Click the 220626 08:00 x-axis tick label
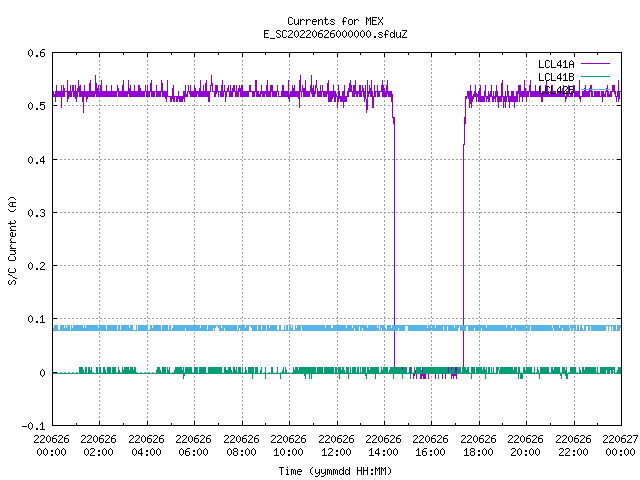The image size is (640, 480). (241, 446)
